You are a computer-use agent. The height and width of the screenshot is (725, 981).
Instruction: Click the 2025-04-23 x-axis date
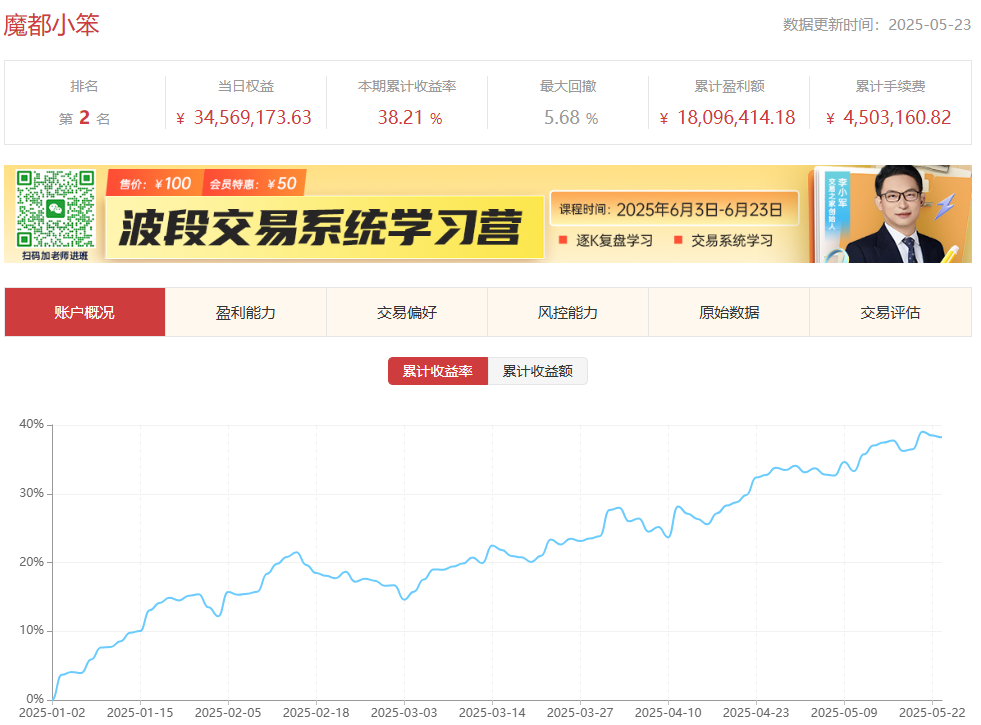pos(756,712)
